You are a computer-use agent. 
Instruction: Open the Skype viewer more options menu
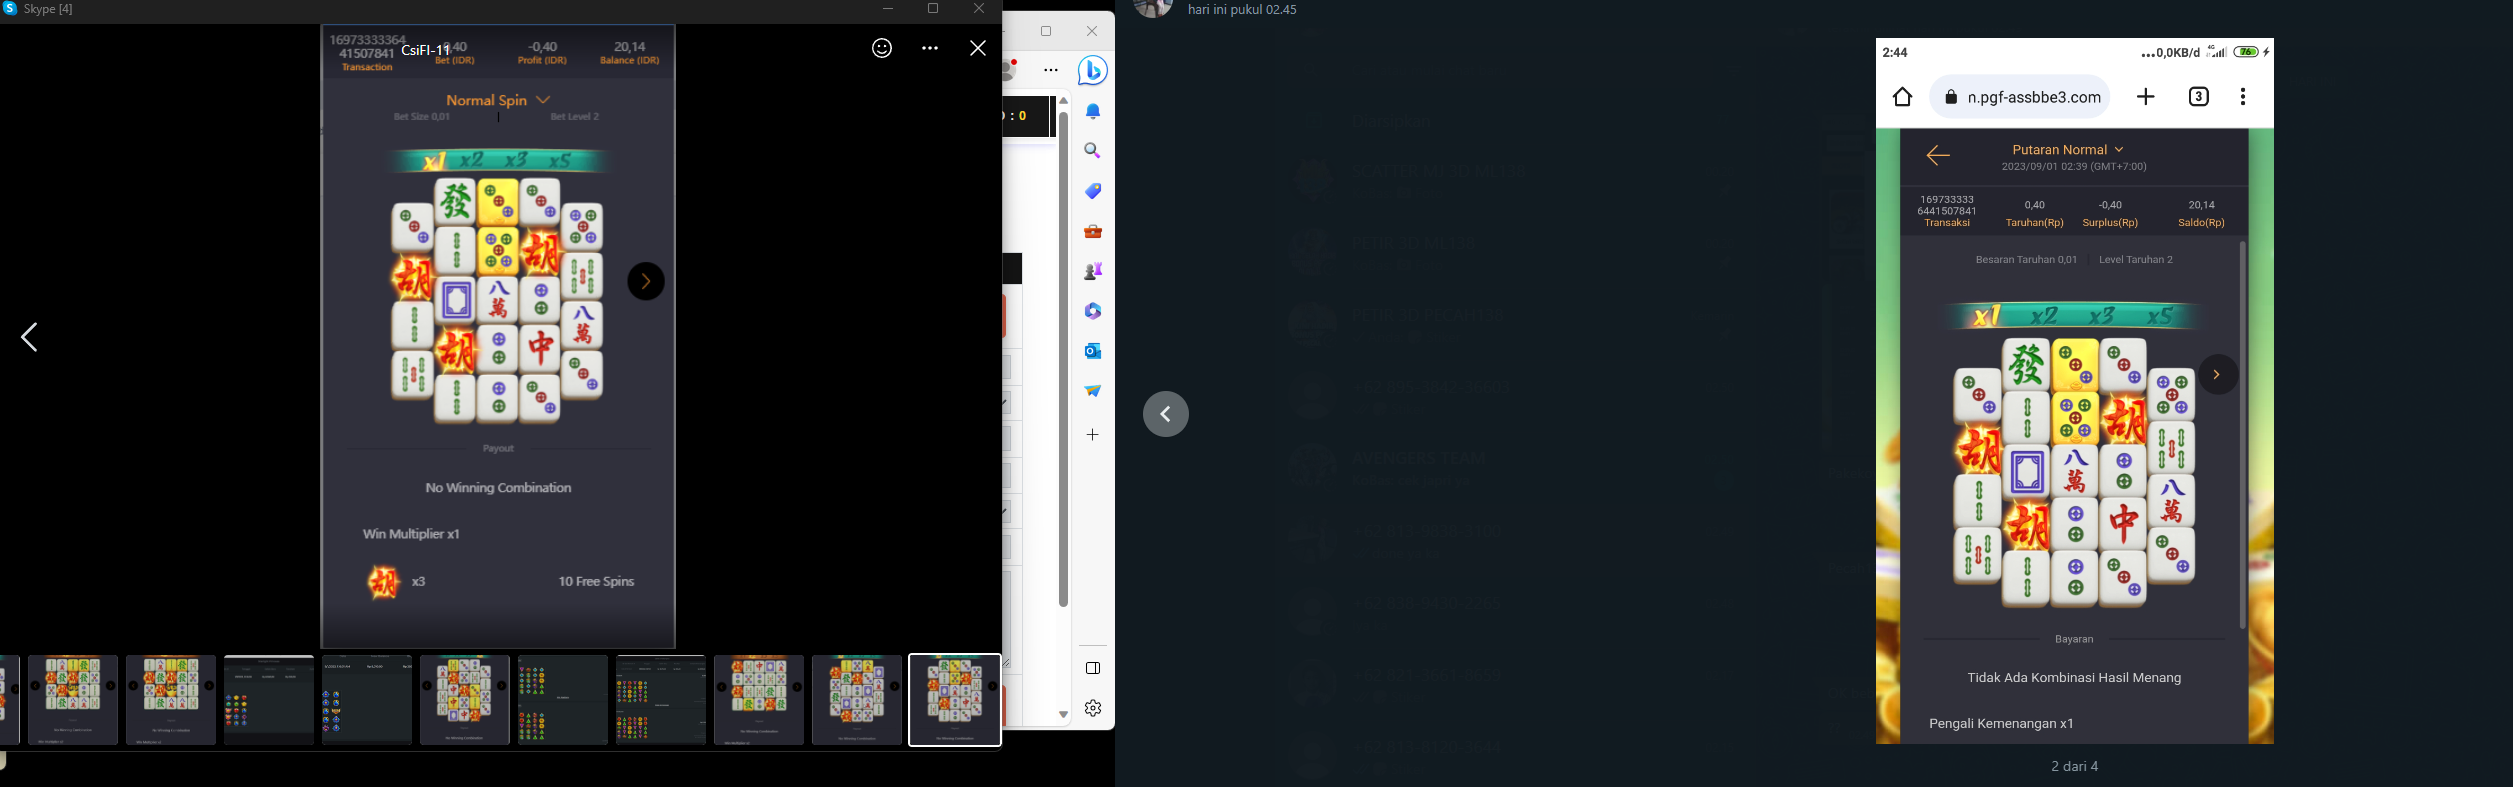click(x=930, y=48)
